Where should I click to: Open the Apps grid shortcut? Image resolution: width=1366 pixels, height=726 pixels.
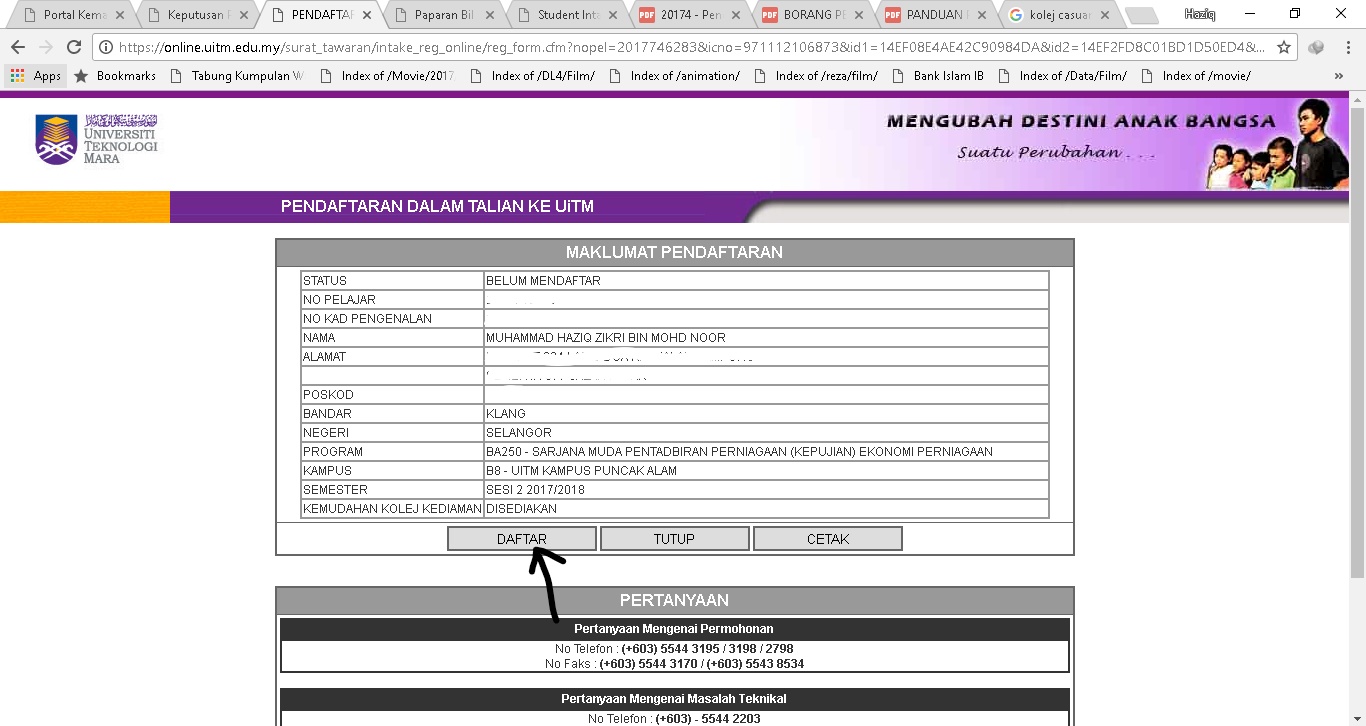tap(36, 76)
